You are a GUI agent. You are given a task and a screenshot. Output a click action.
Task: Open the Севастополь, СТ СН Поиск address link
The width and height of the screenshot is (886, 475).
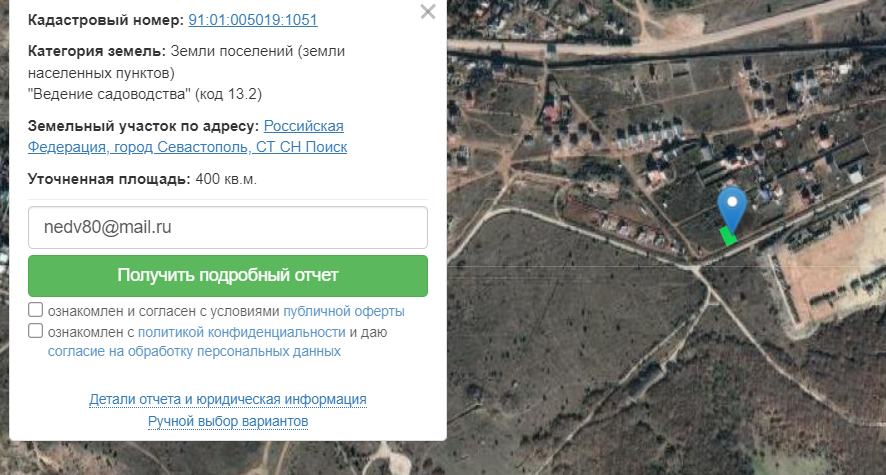coord(188,136)
